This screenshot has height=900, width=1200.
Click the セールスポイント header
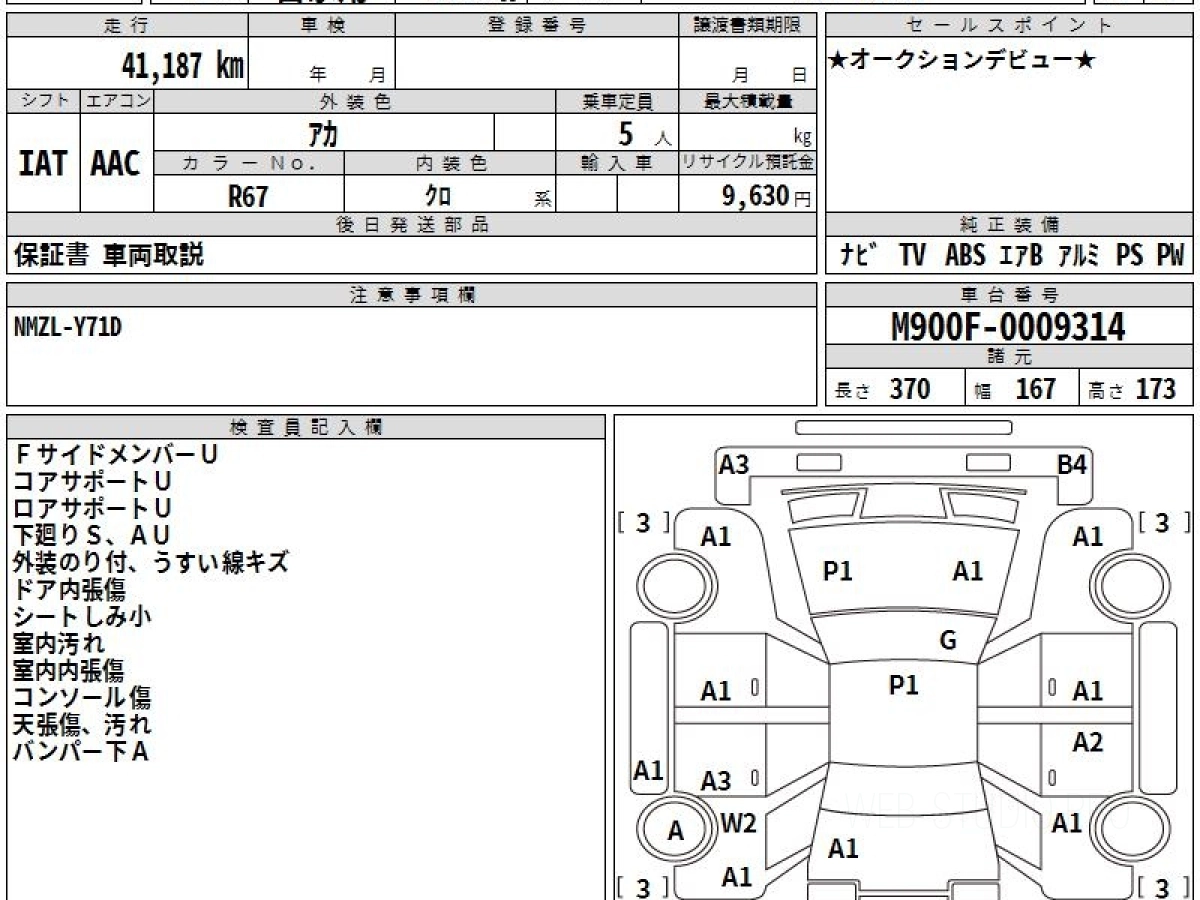pos(1009,26)
